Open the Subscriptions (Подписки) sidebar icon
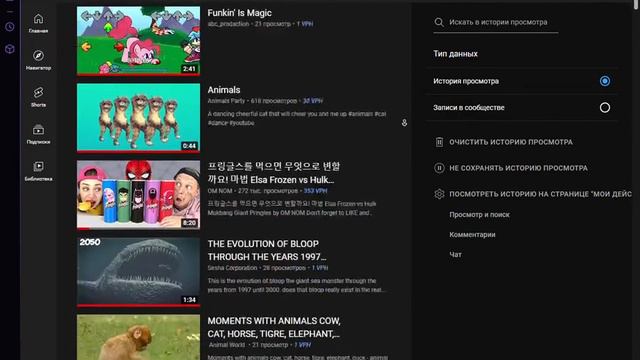This screenshot has height=360, width=640. [x=38, y=134]
